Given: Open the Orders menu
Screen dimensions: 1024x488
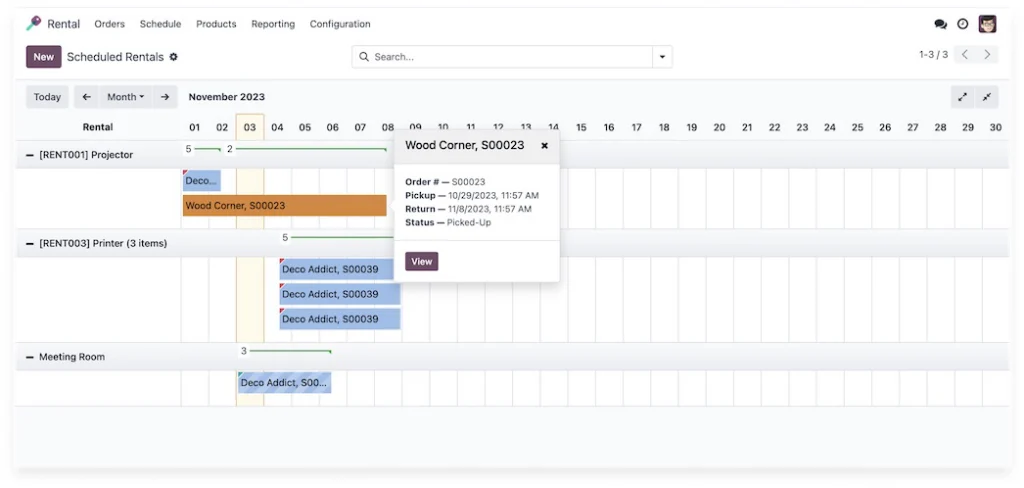Looking at the screenshot, I should click(109, 24).
